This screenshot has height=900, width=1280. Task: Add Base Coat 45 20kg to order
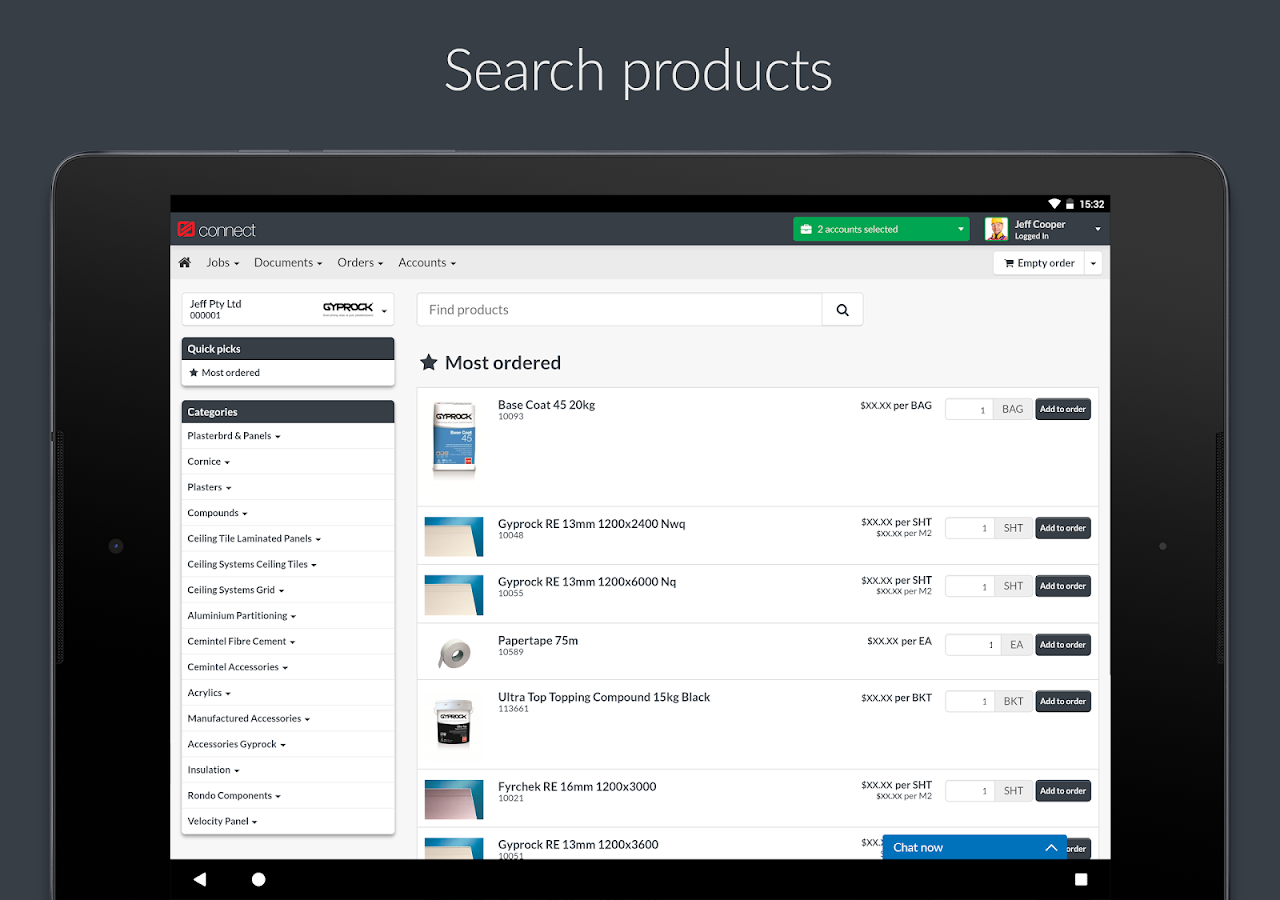pos(1062,409)
